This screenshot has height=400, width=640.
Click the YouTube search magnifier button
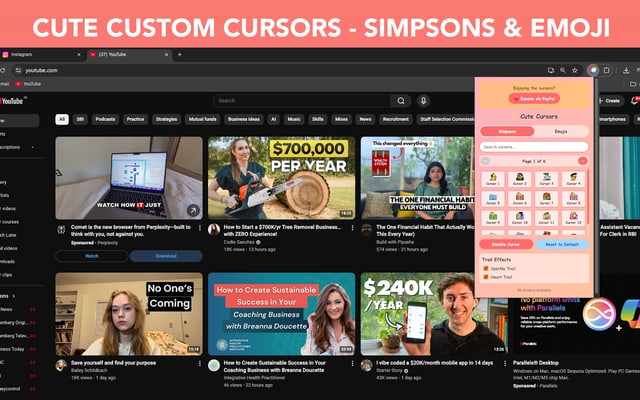pyautogui.click(x=401, y=101)
